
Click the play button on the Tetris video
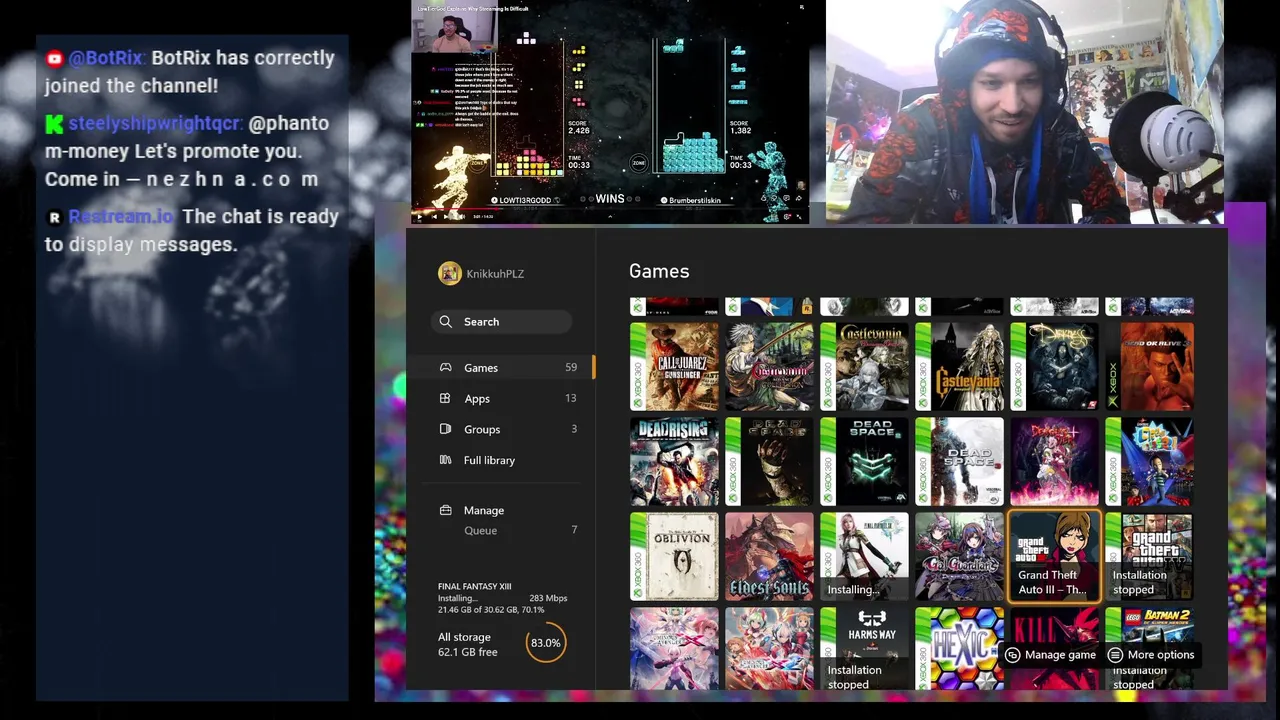(x=419, y=216)
